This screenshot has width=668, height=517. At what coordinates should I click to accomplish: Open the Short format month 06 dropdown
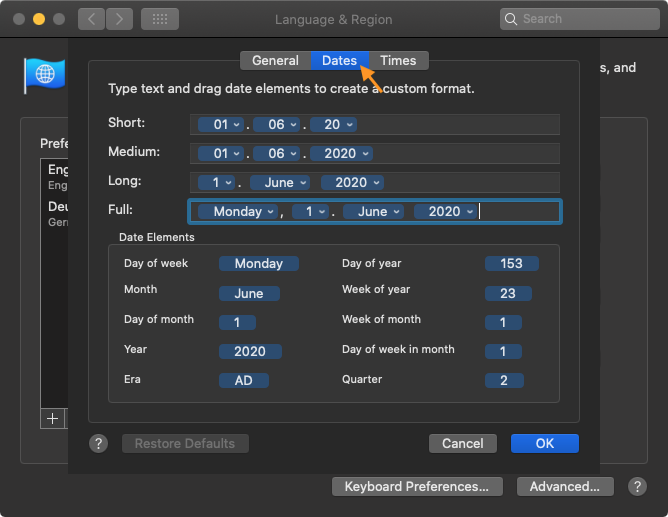[276, 124]
